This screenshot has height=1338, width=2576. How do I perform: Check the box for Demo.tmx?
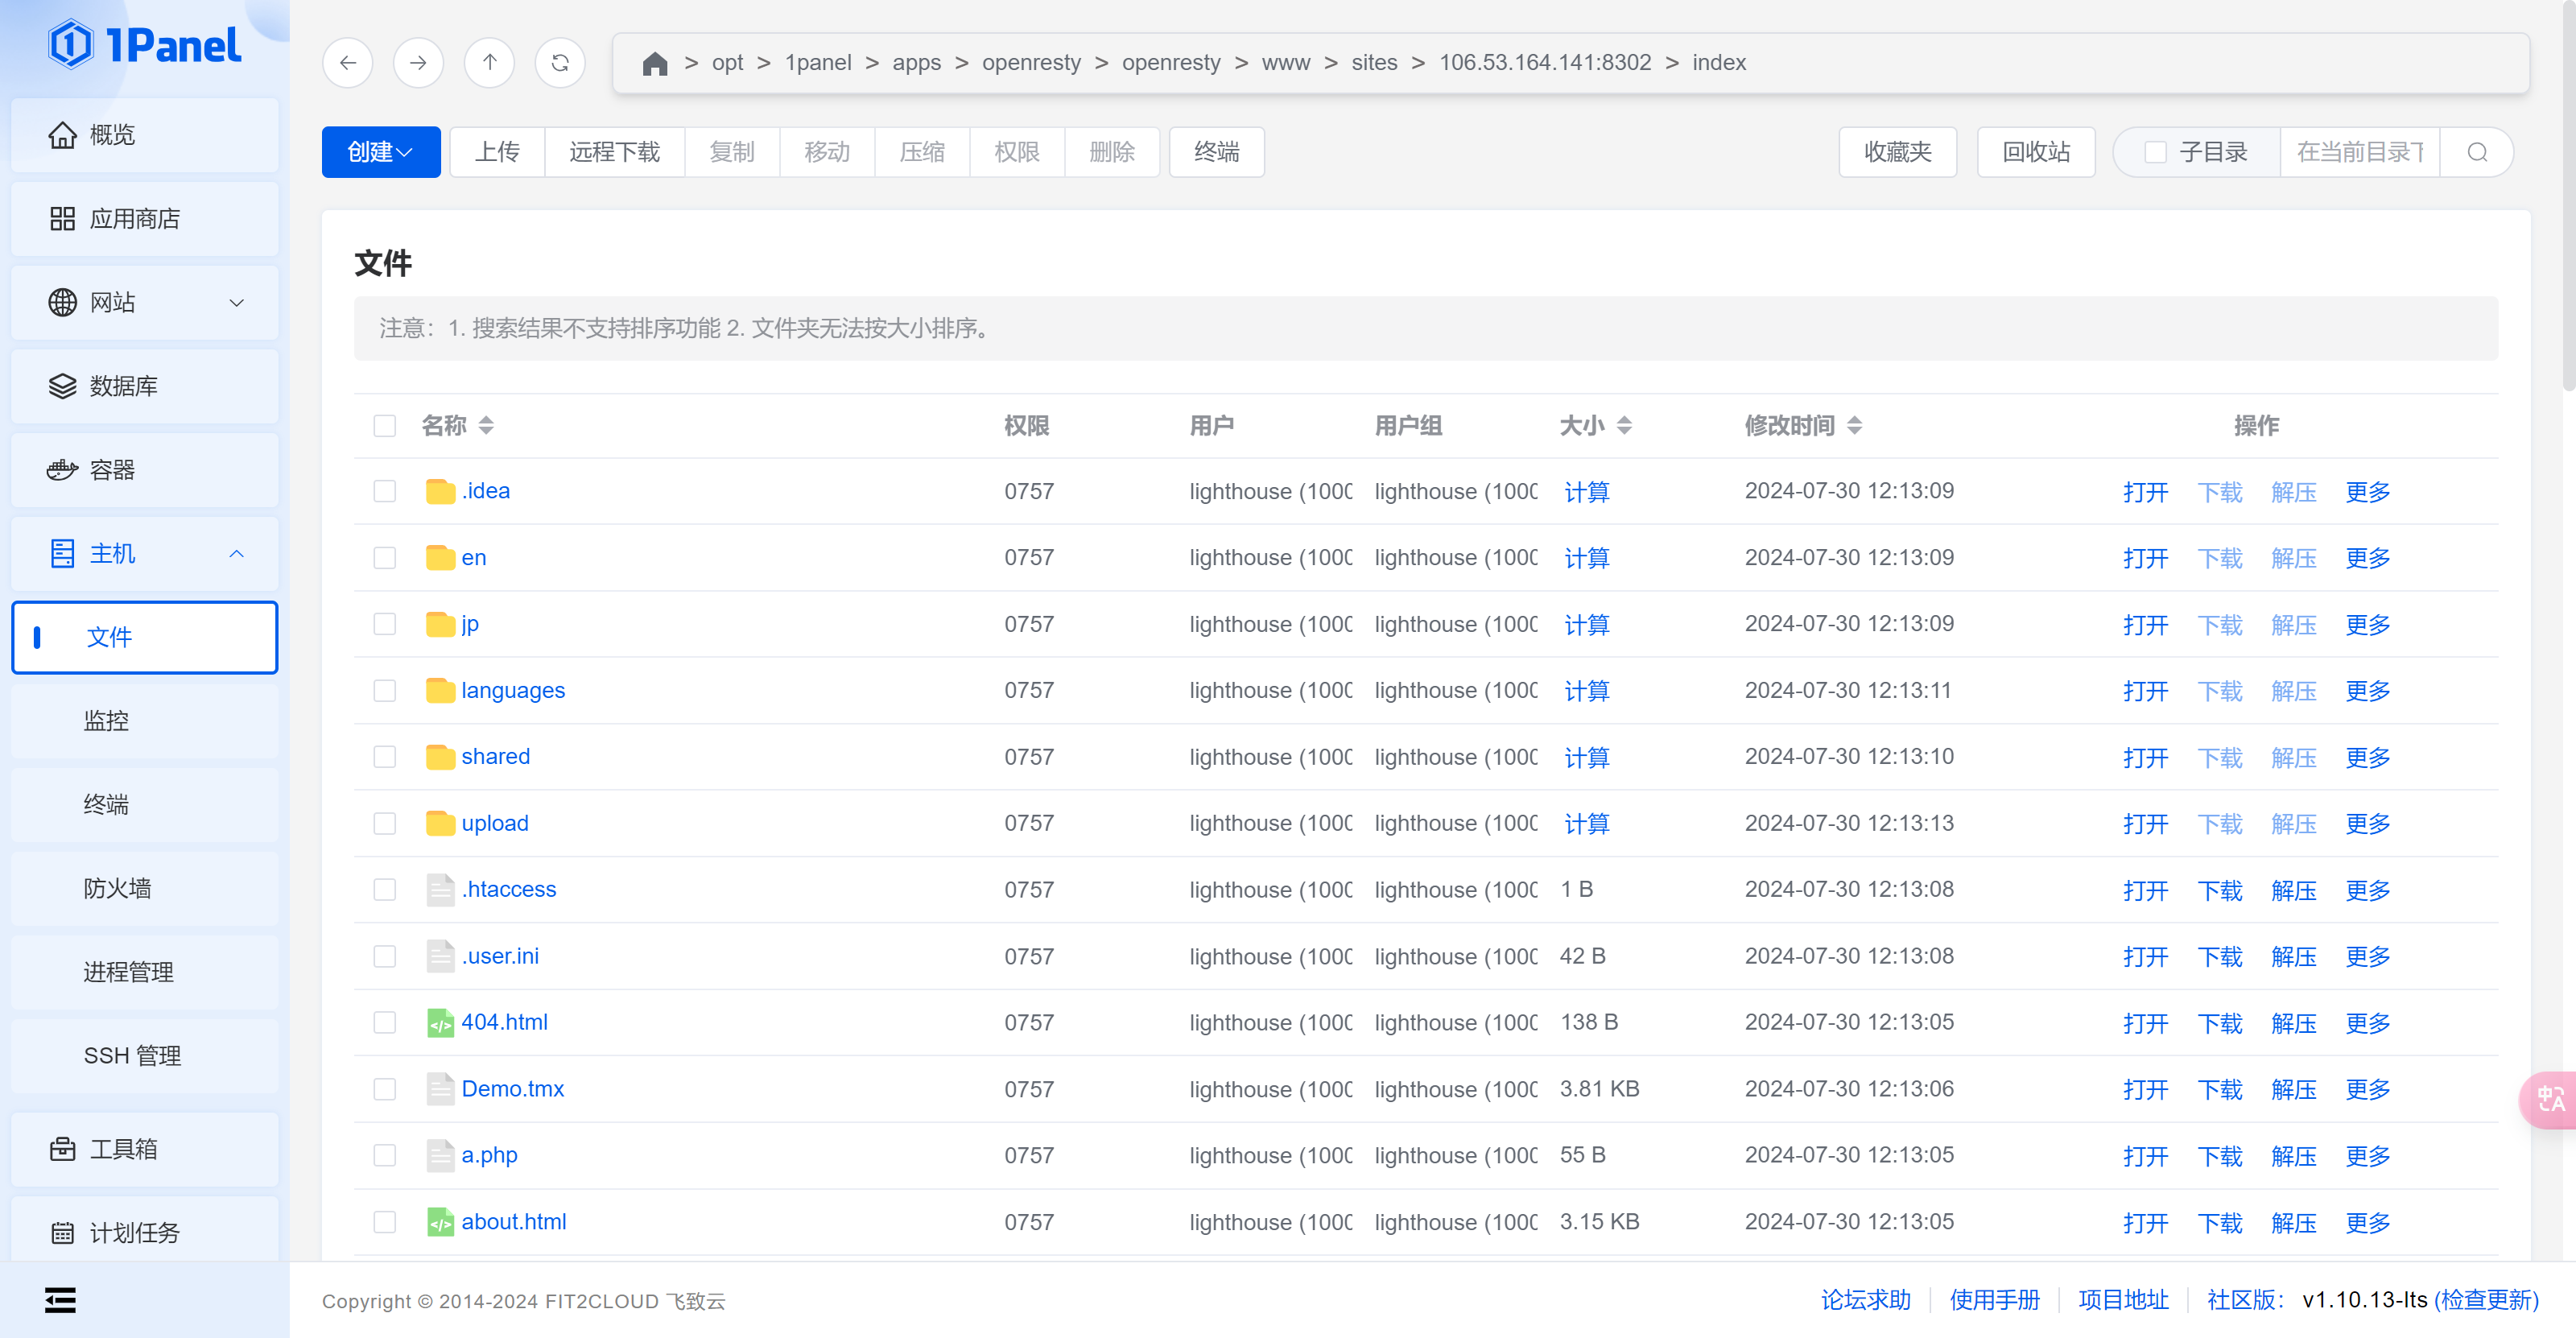(x=384, y=1089)
